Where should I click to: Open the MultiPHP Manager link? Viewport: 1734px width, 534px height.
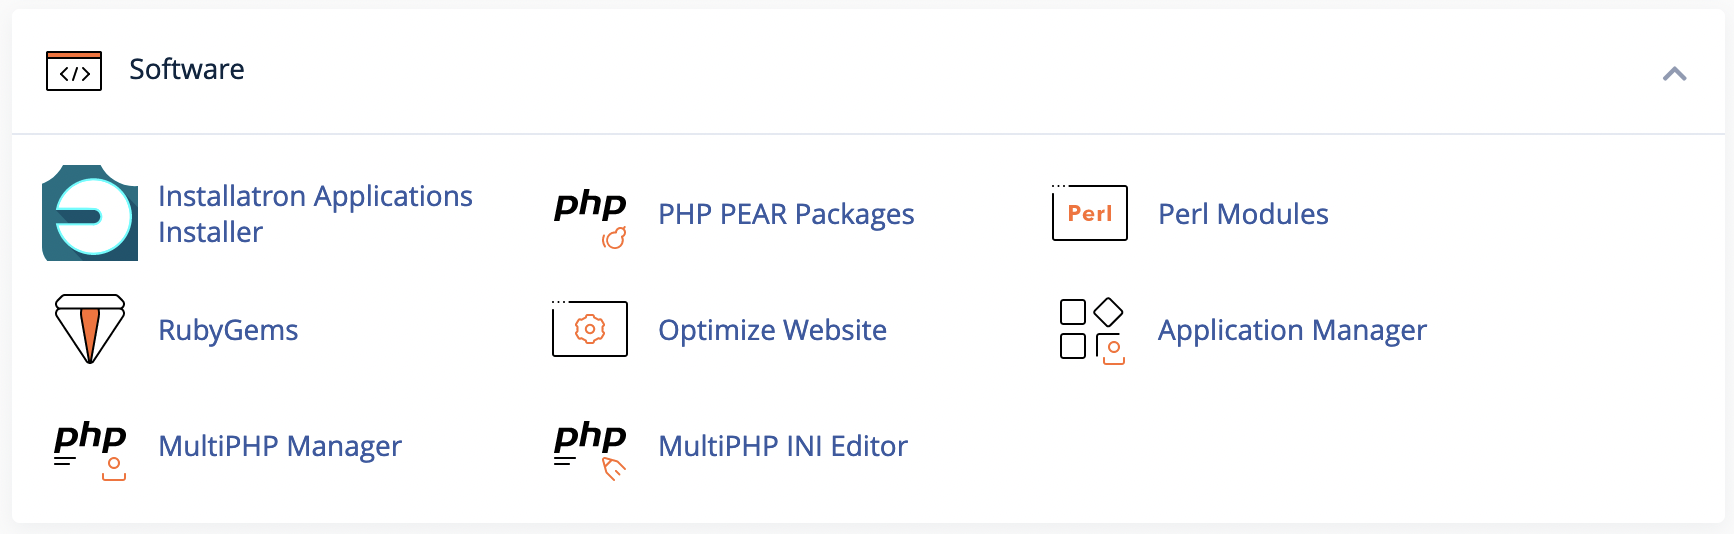(280, 446)
